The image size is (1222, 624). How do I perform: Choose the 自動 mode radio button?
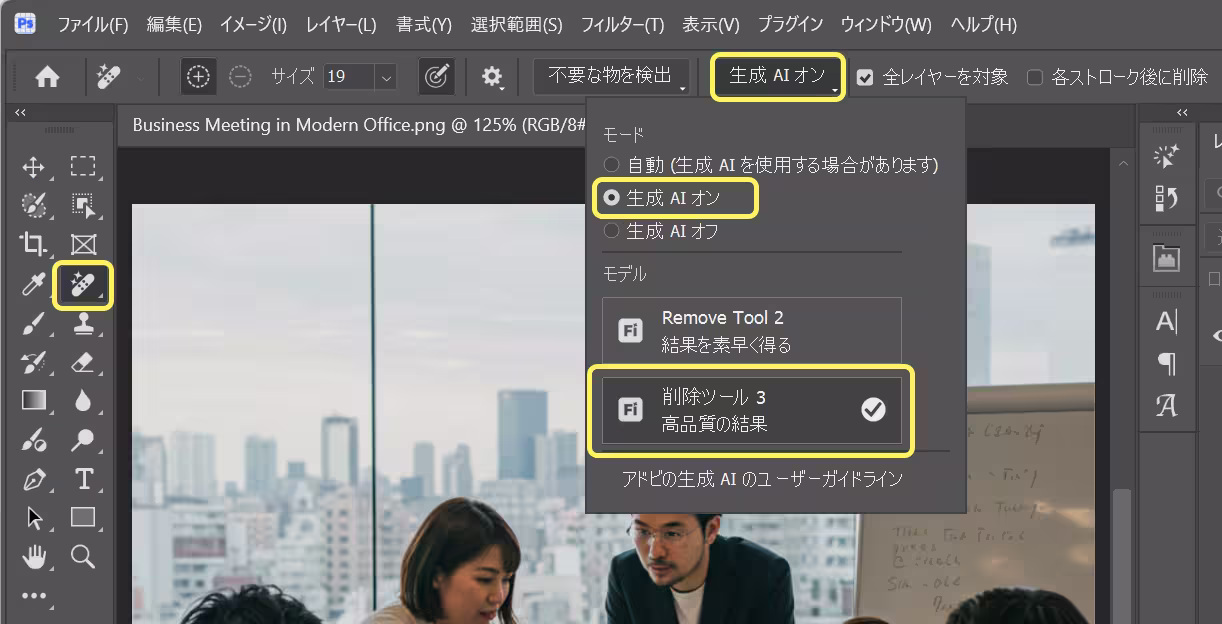pos(612,164)
